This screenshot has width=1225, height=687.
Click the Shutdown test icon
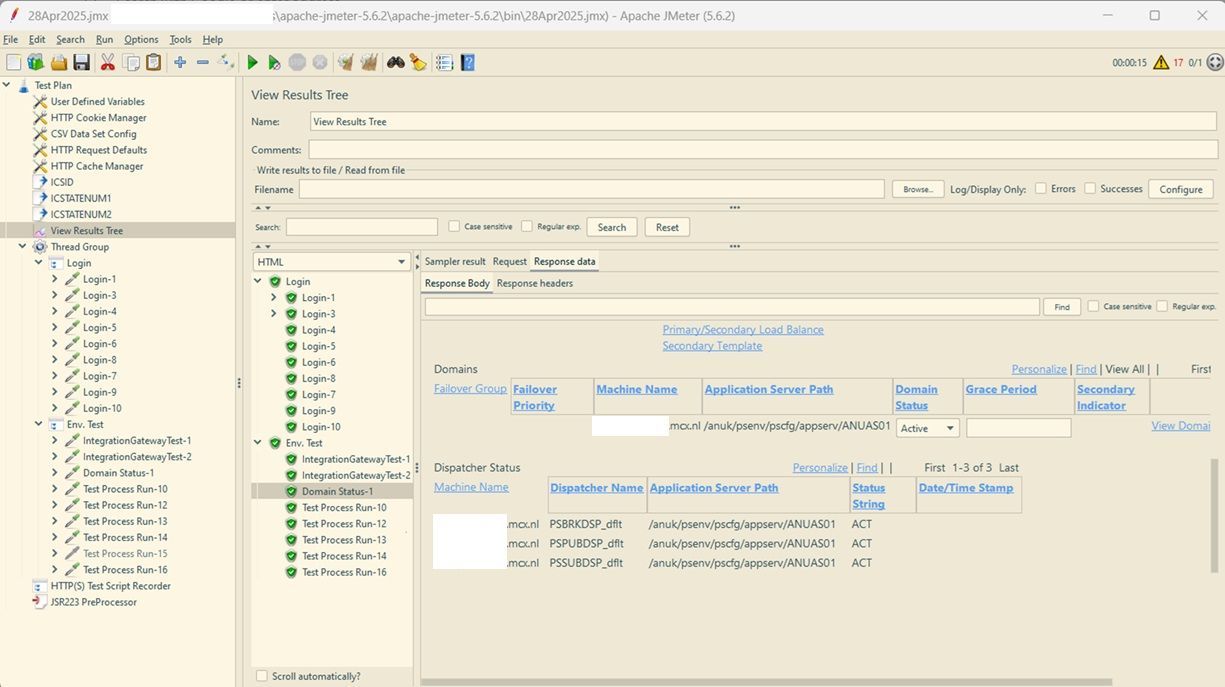(320, 62)
